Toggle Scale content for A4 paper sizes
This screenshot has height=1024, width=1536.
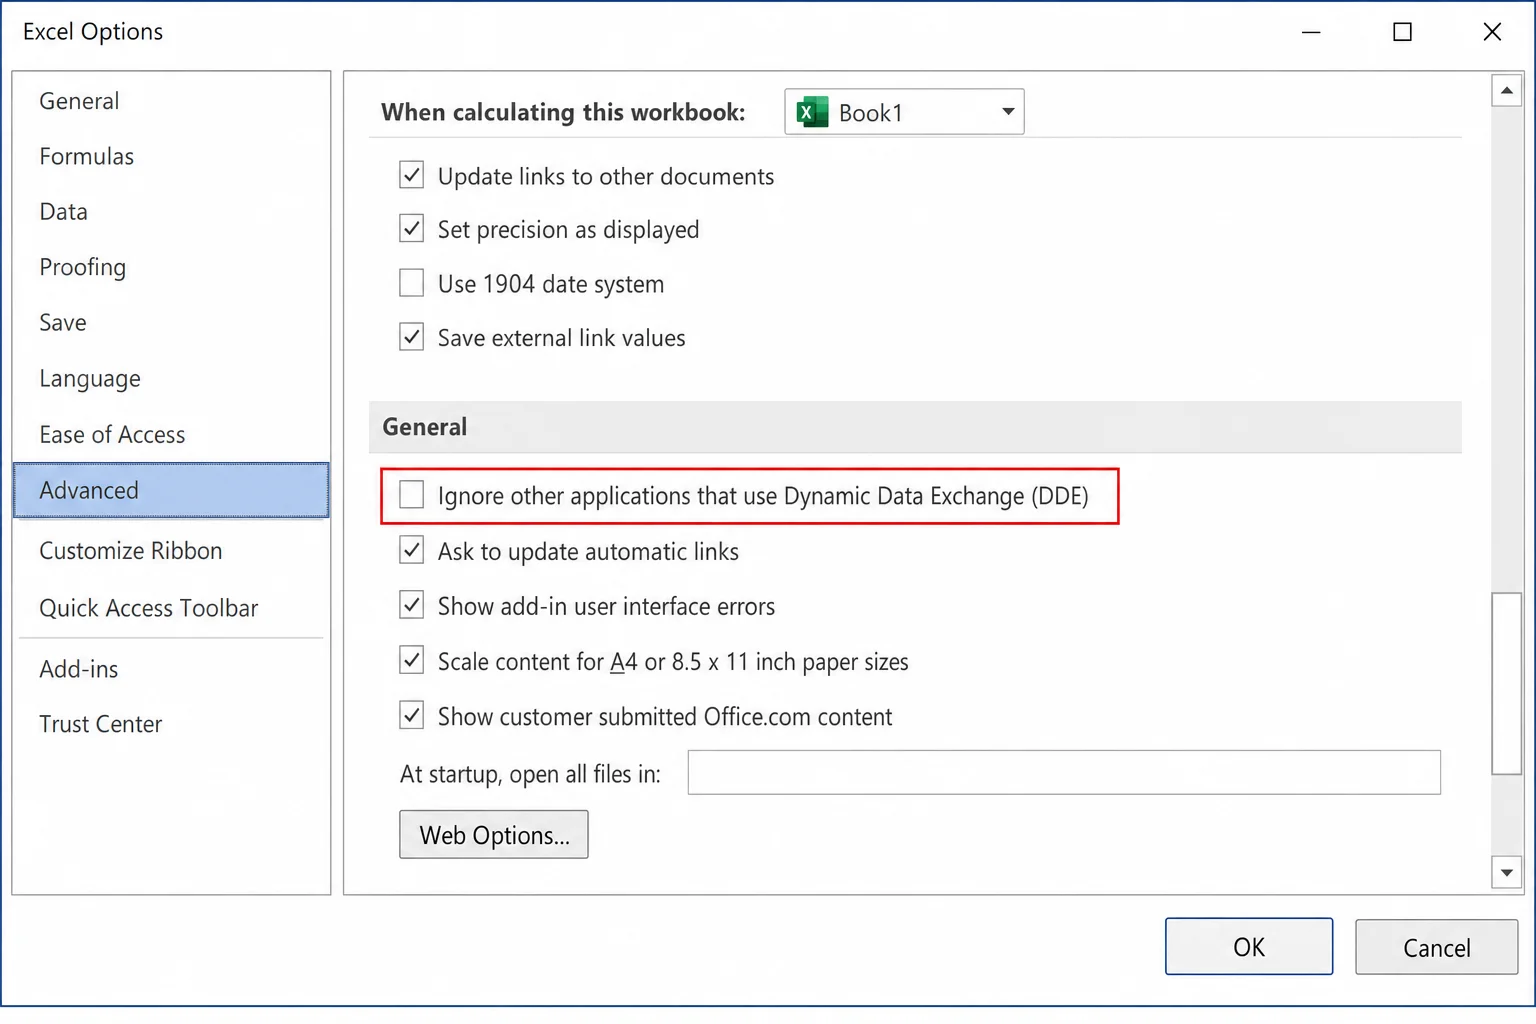411,660
